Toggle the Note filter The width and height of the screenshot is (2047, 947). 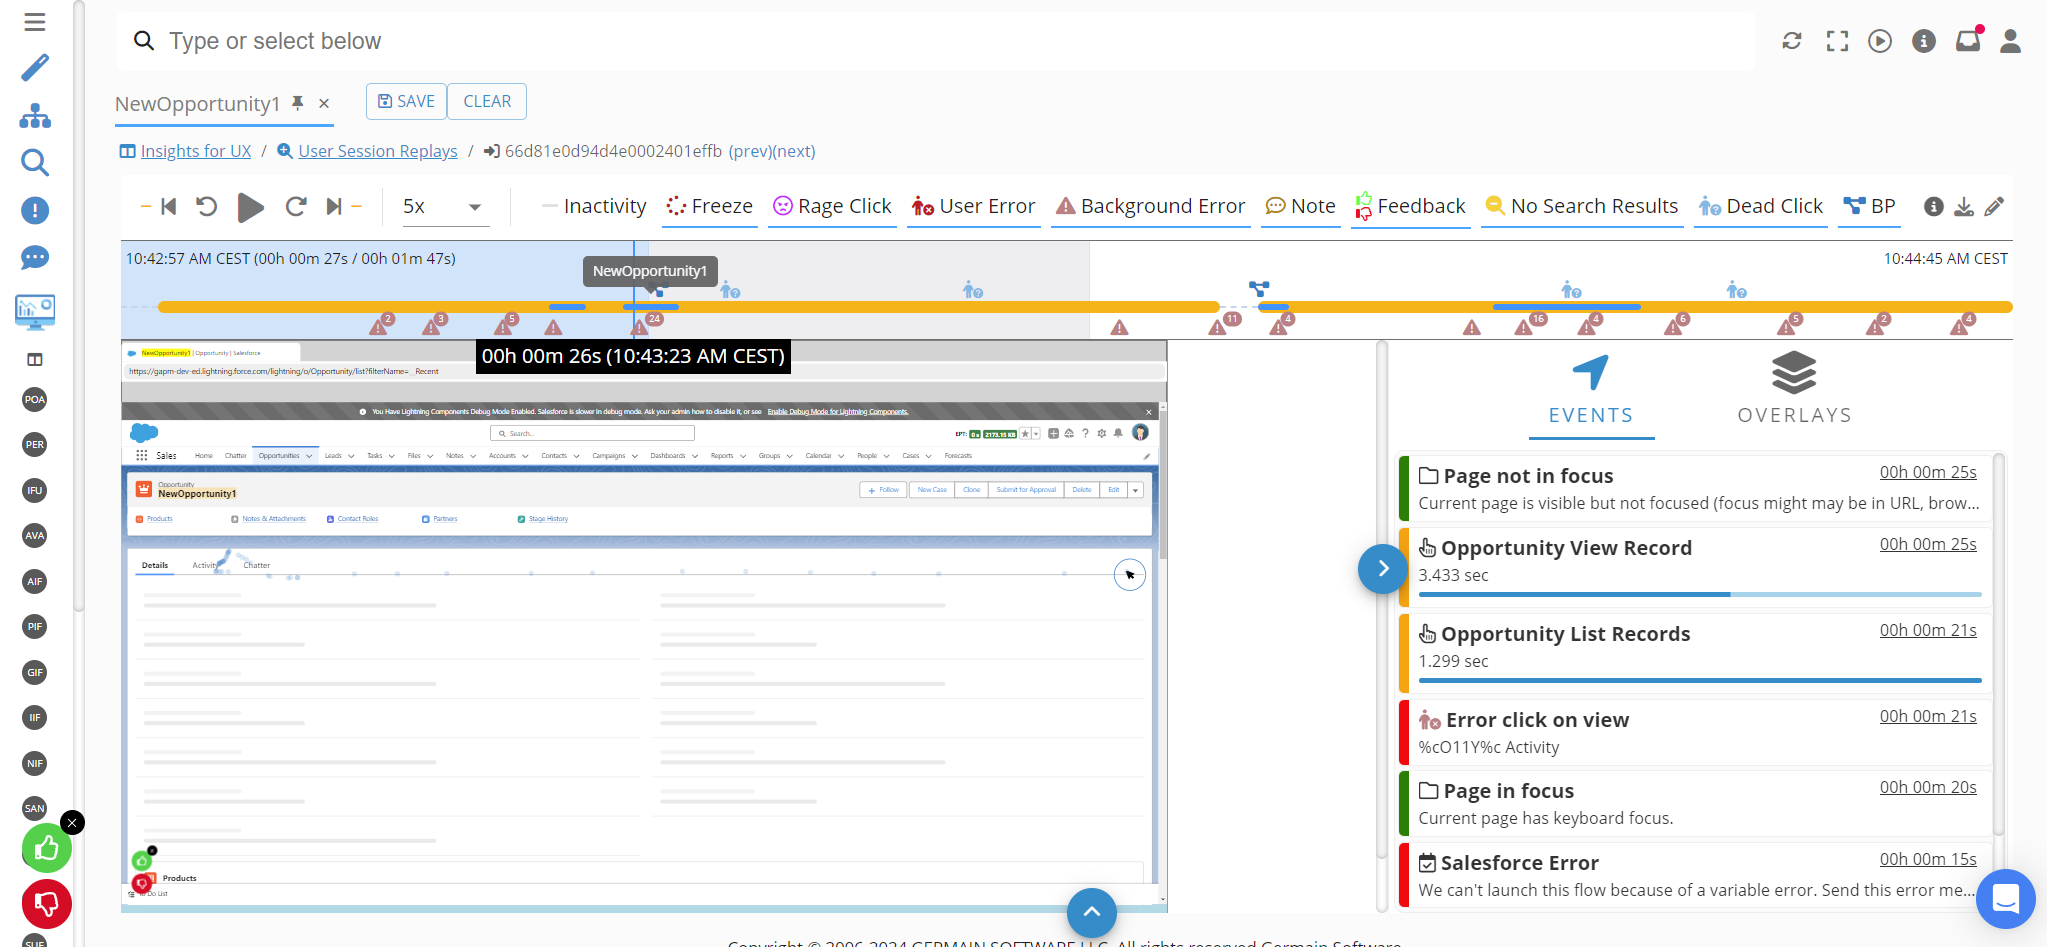click(x=1300, y=206)
